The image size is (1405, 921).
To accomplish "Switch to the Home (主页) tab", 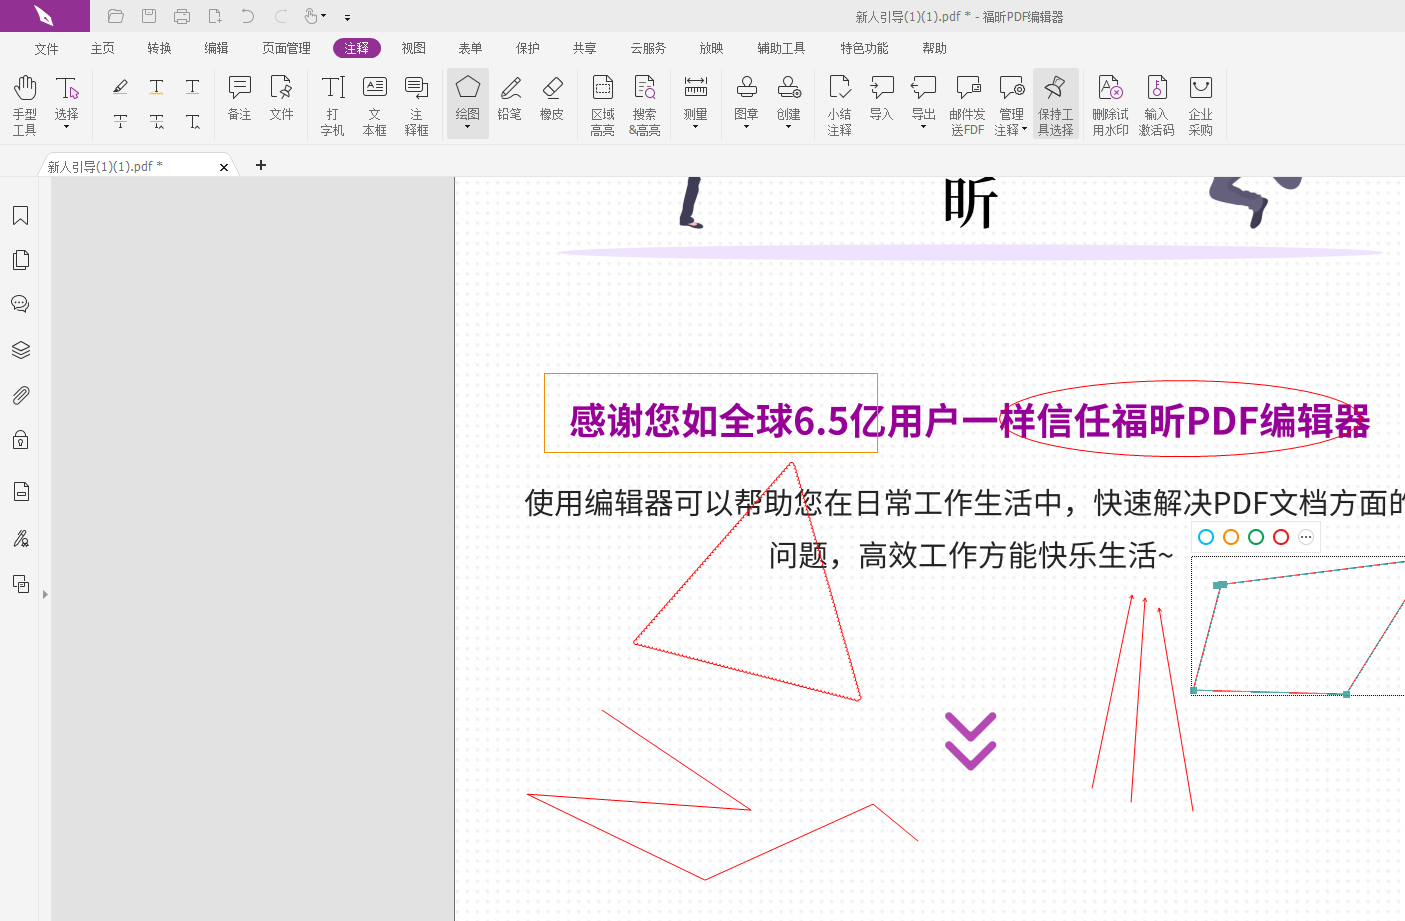I will coord(103,48).
